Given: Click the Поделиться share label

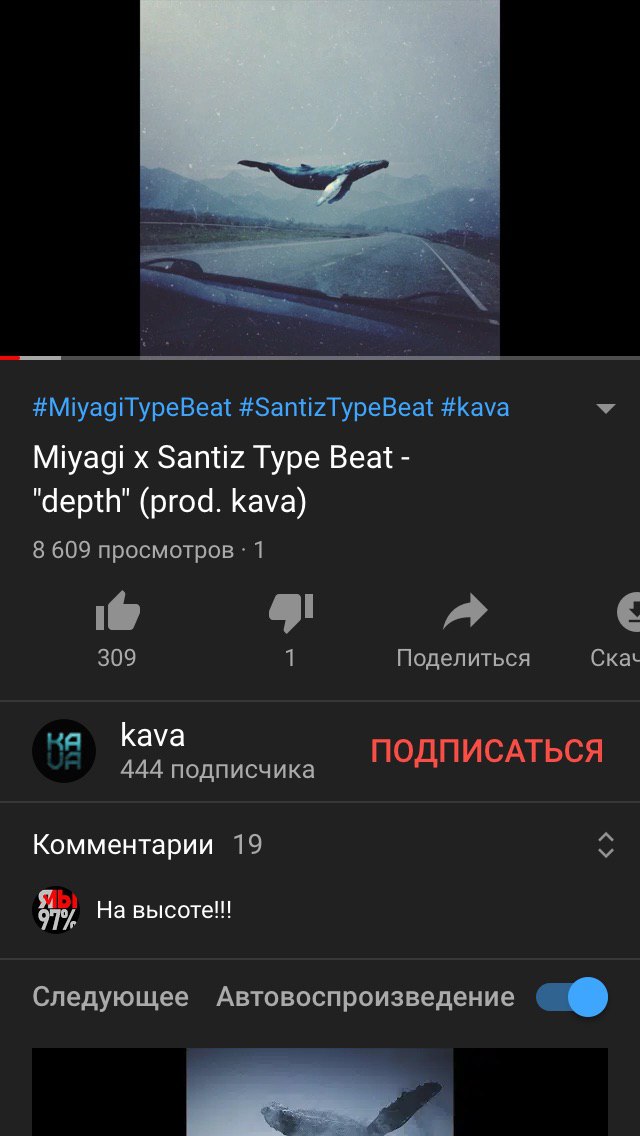Looking at the screenshot, I should coord(463,658).
